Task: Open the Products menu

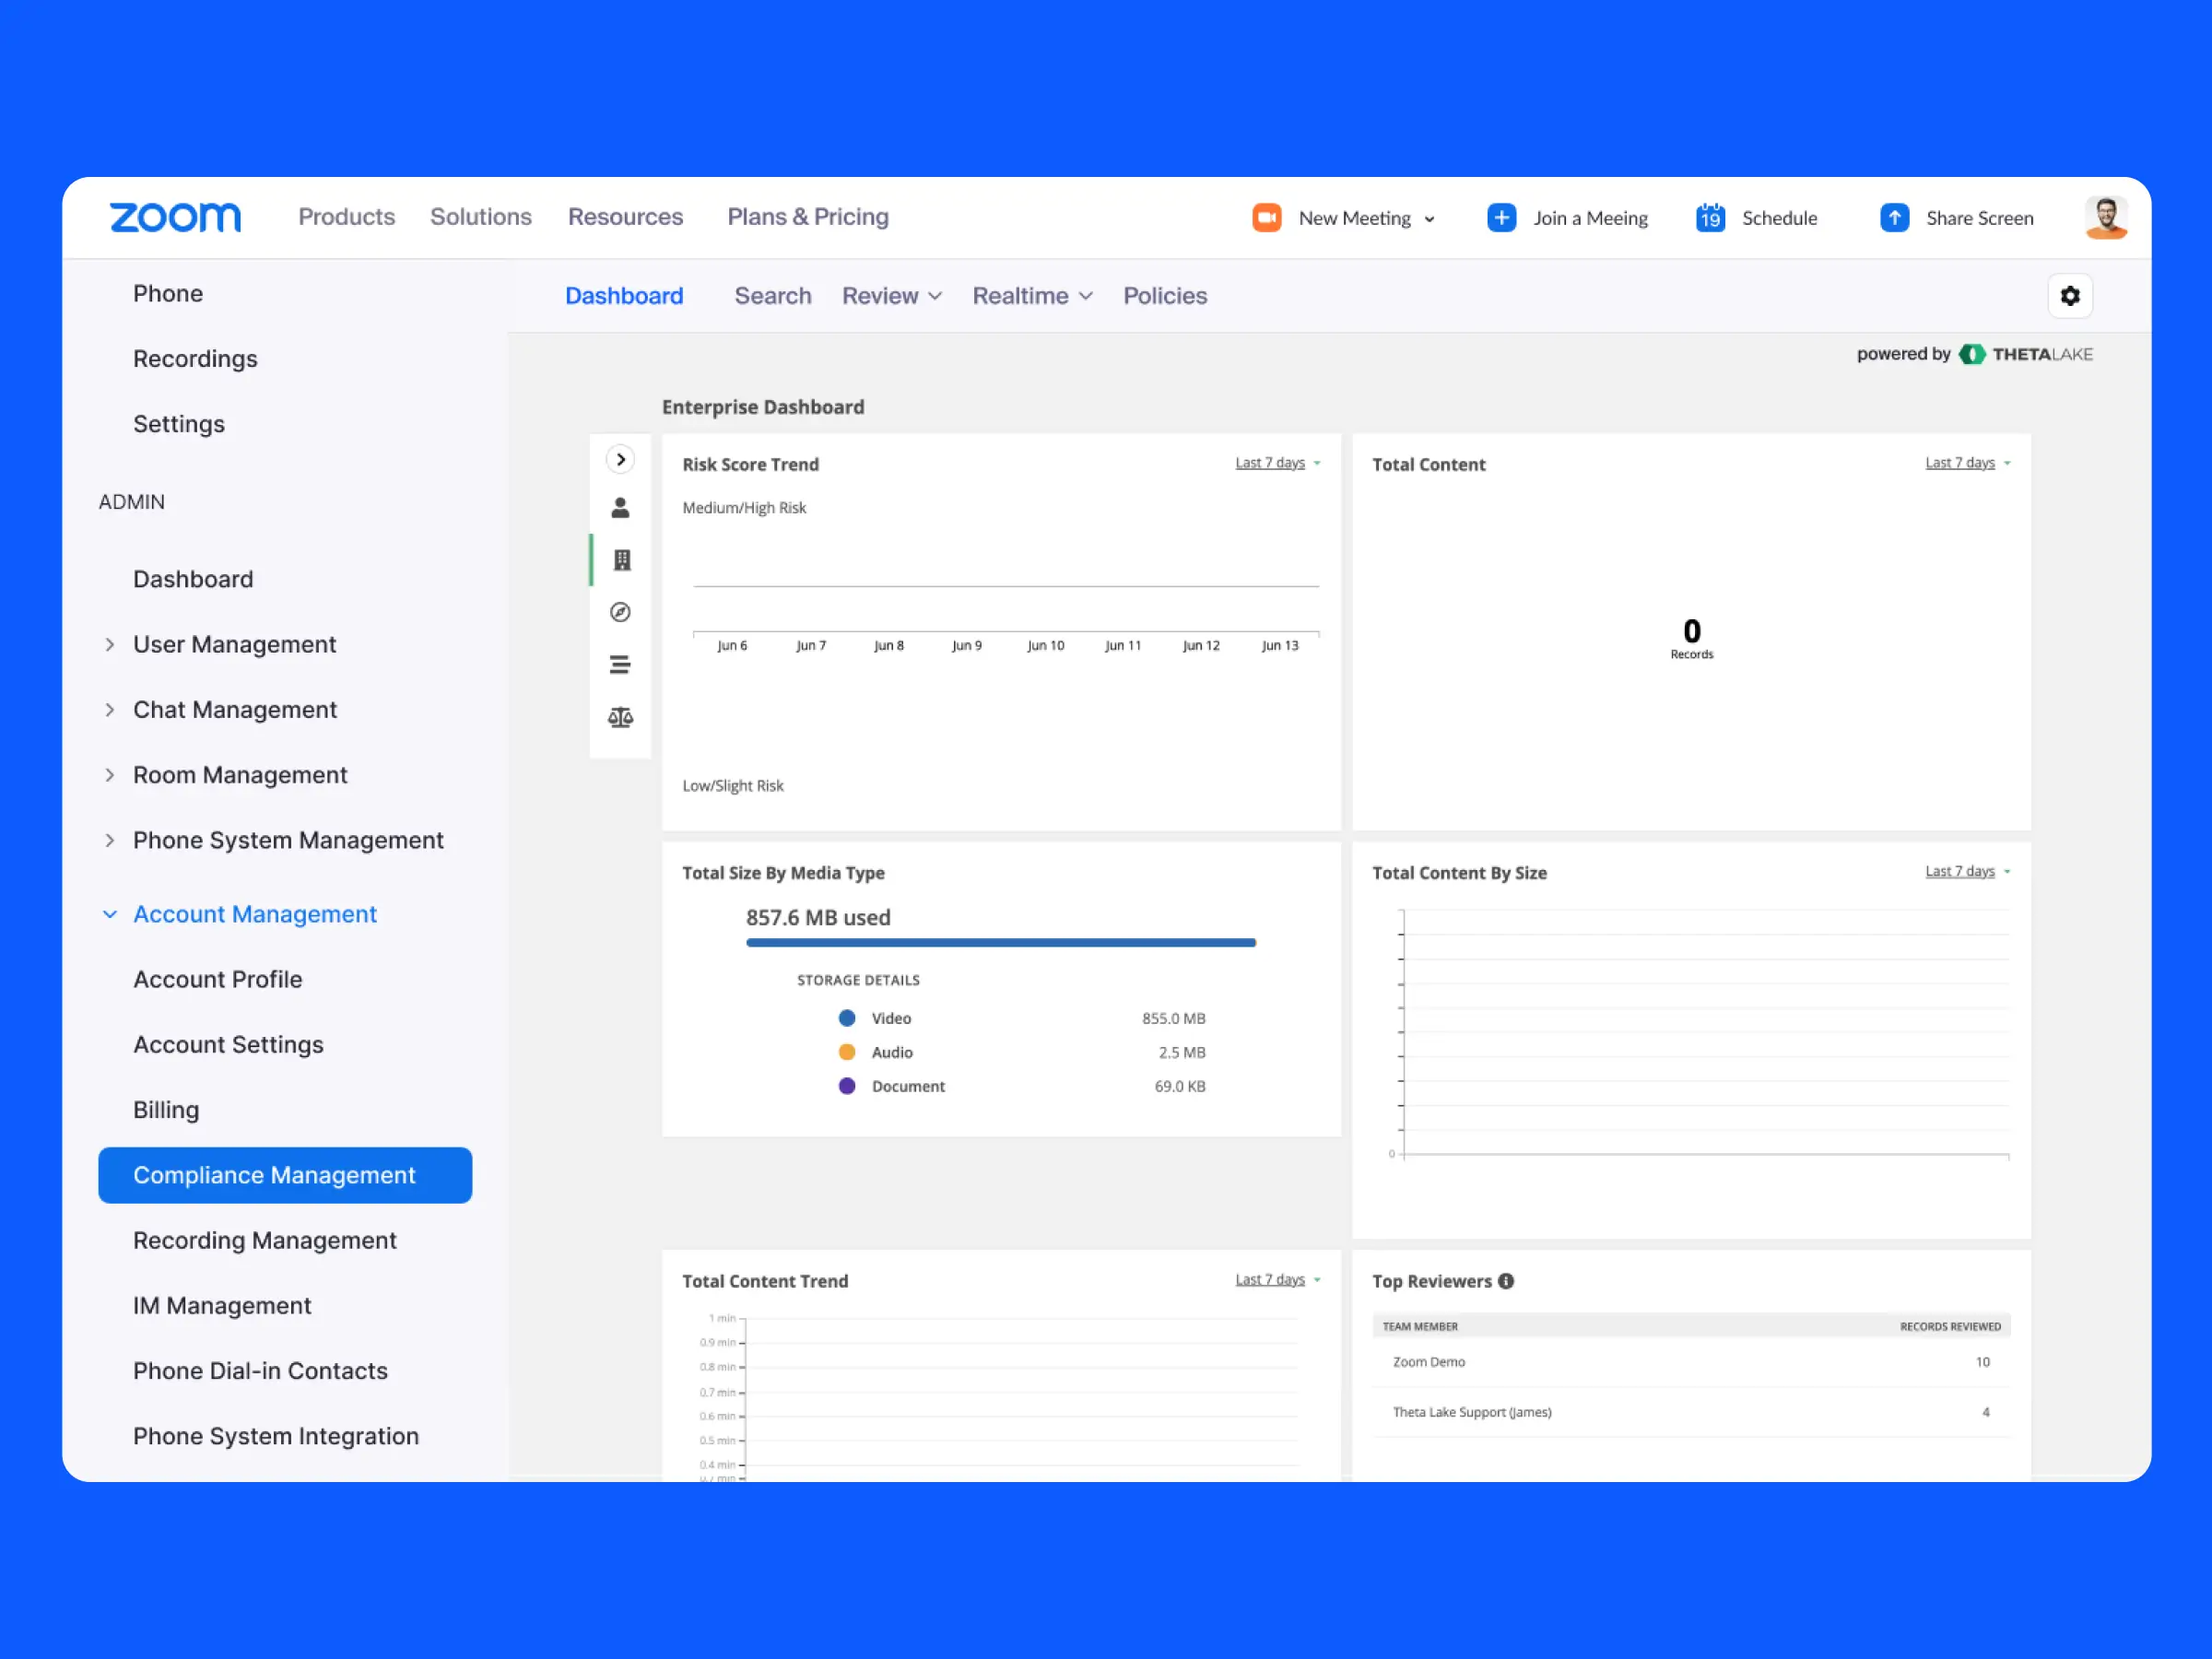Action: [346, 217]
